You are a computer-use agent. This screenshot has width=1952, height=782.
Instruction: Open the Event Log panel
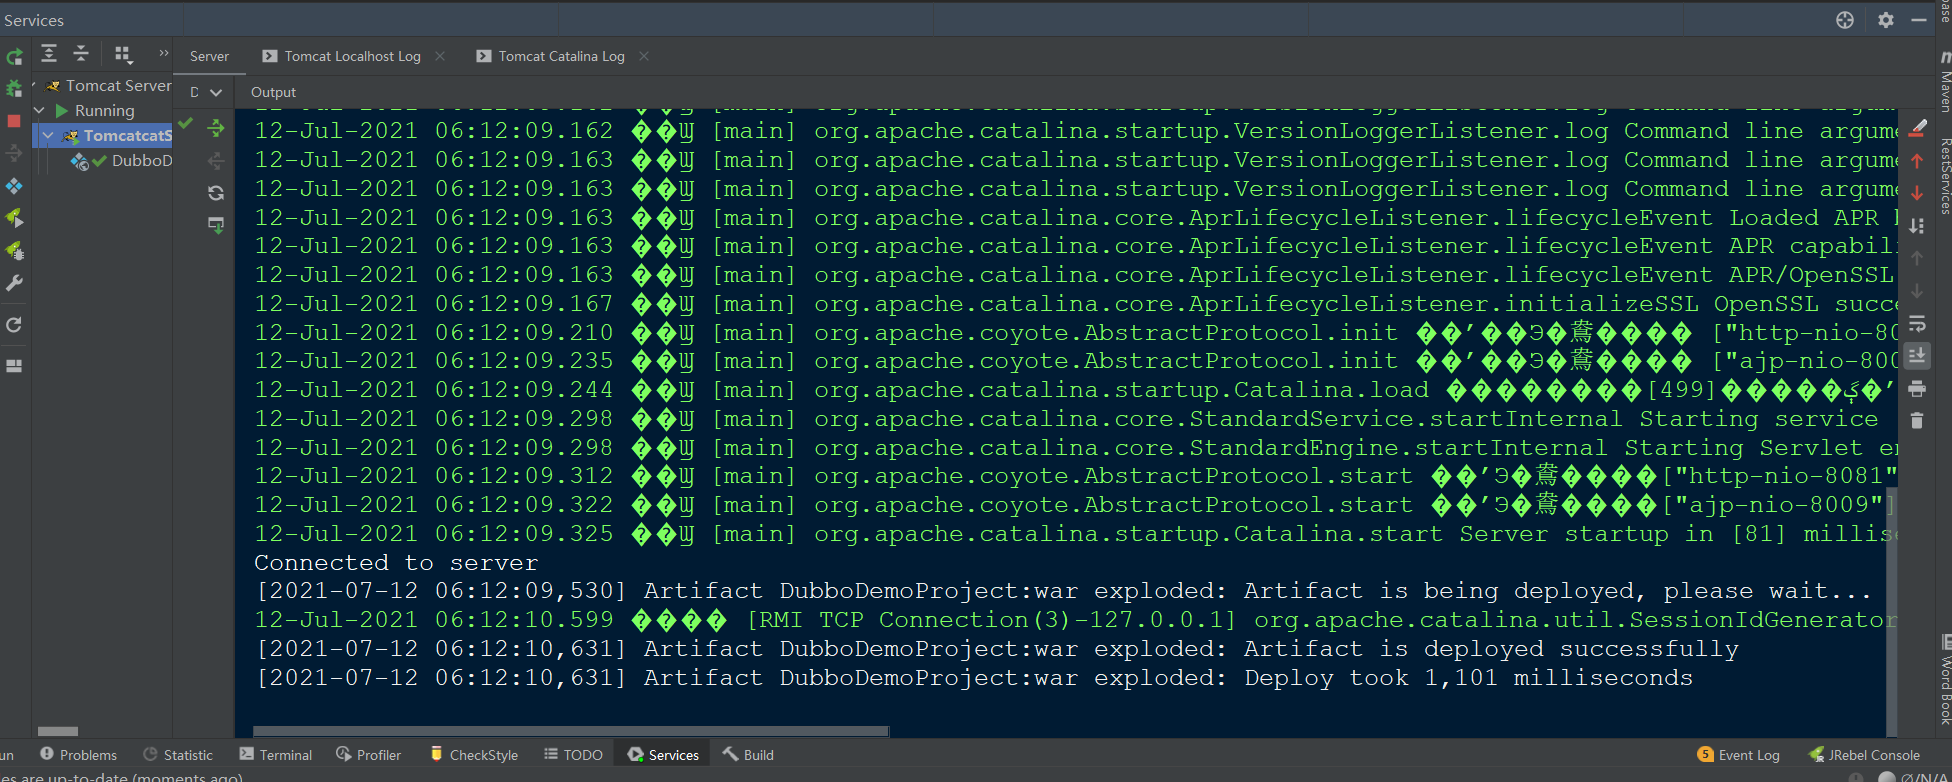coord(1739,755)
